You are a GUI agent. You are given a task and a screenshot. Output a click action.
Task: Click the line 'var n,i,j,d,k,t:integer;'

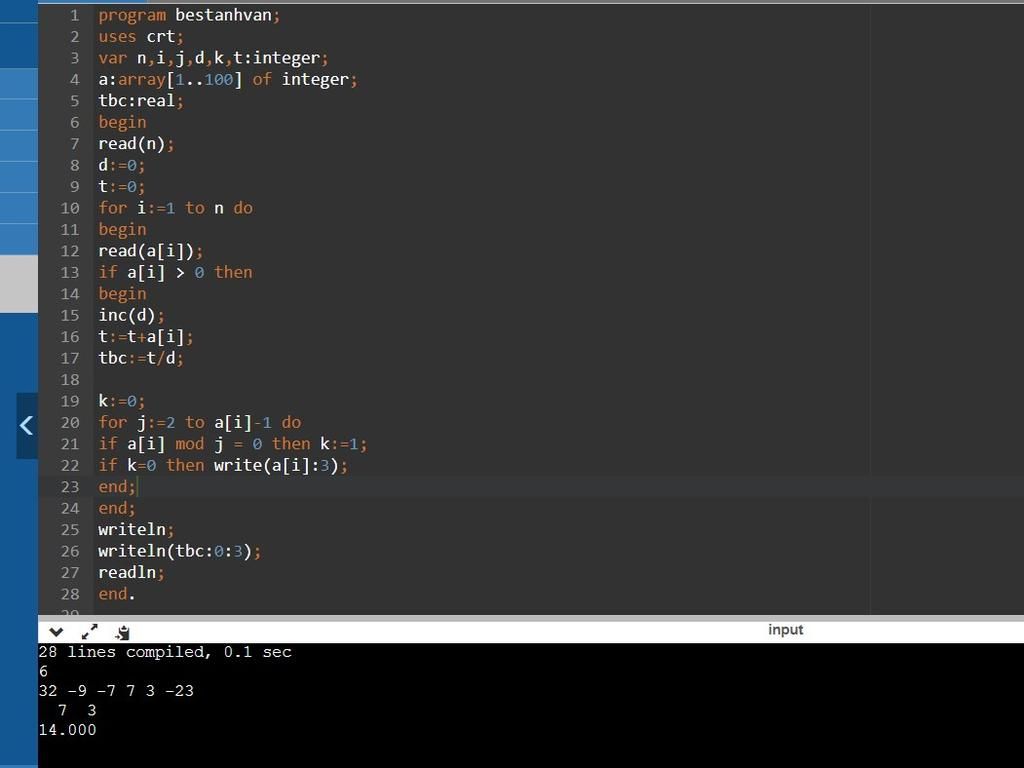(213, 58)
